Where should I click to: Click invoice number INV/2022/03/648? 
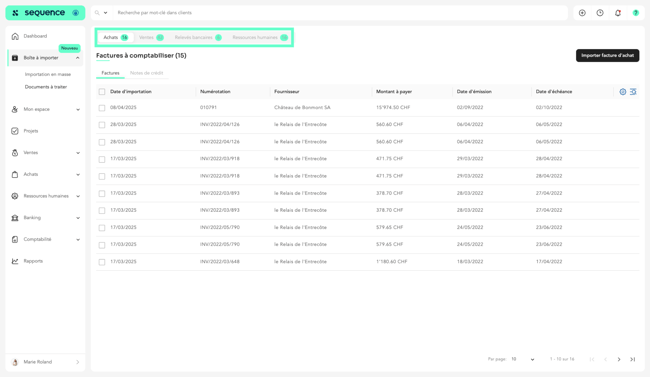(x=220, y=262)
